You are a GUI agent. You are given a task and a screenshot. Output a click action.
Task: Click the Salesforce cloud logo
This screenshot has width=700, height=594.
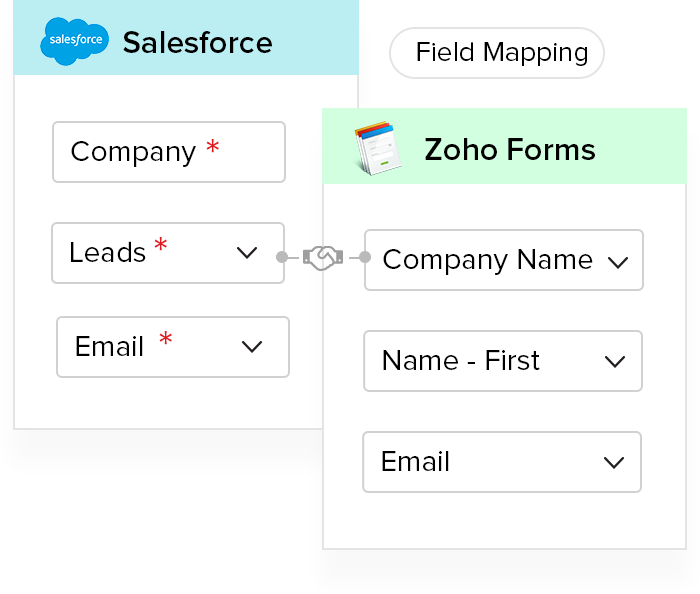[74, 41]
